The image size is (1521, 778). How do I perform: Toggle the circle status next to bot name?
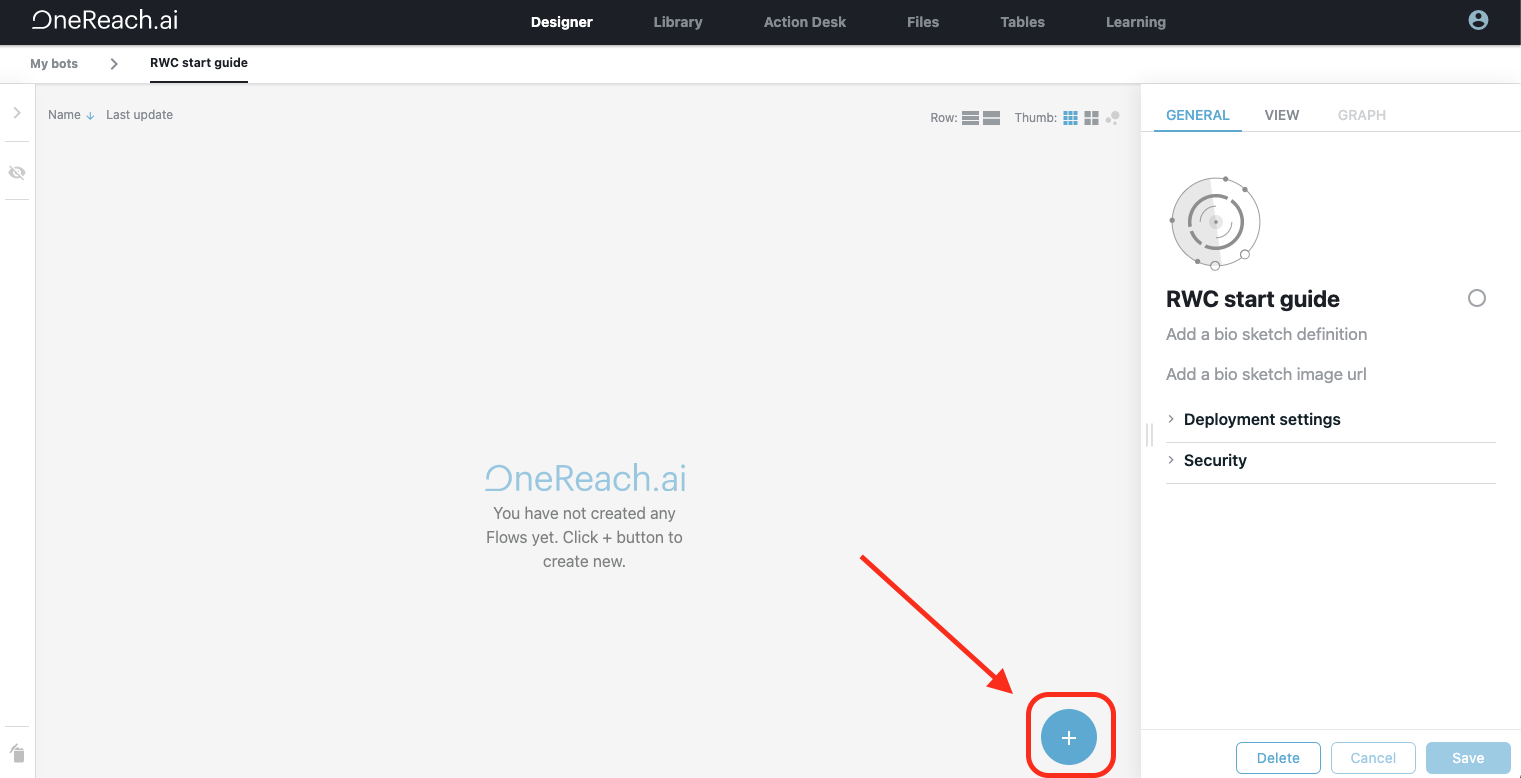[x=1476, y=298]
